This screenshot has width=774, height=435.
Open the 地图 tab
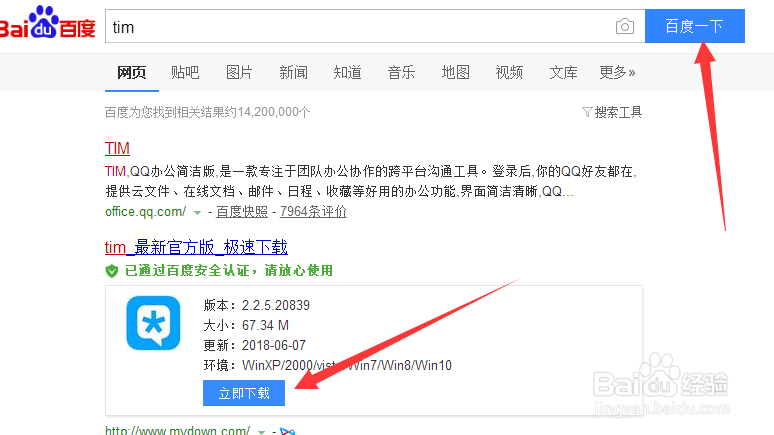[455, 73]
